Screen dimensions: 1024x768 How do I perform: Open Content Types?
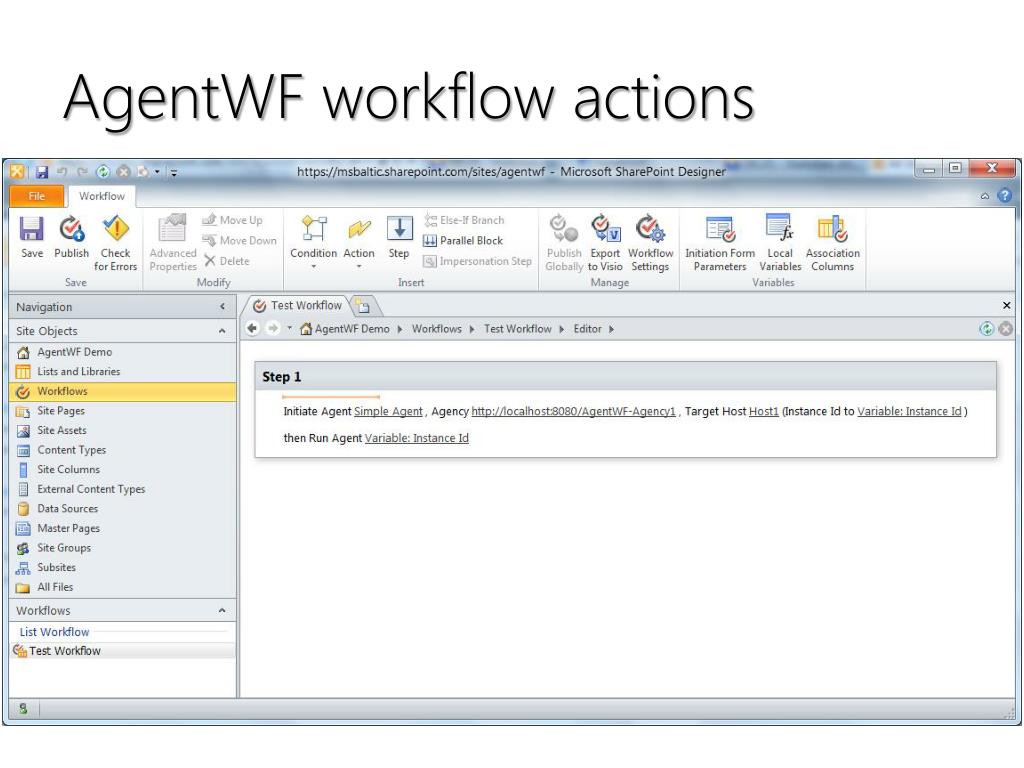tap(123, 450)
